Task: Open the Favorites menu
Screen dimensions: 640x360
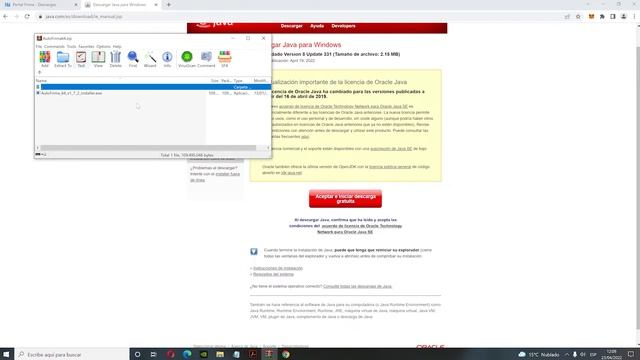Action: point(86,47)
